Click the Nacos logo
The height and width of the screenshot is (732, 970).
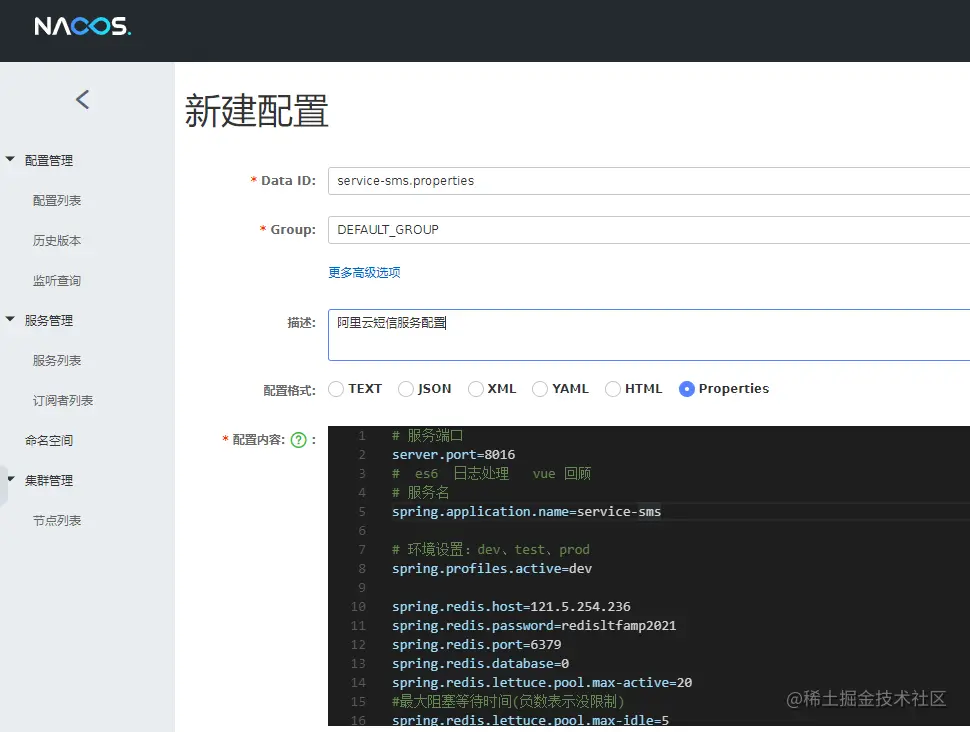point(82,26)
